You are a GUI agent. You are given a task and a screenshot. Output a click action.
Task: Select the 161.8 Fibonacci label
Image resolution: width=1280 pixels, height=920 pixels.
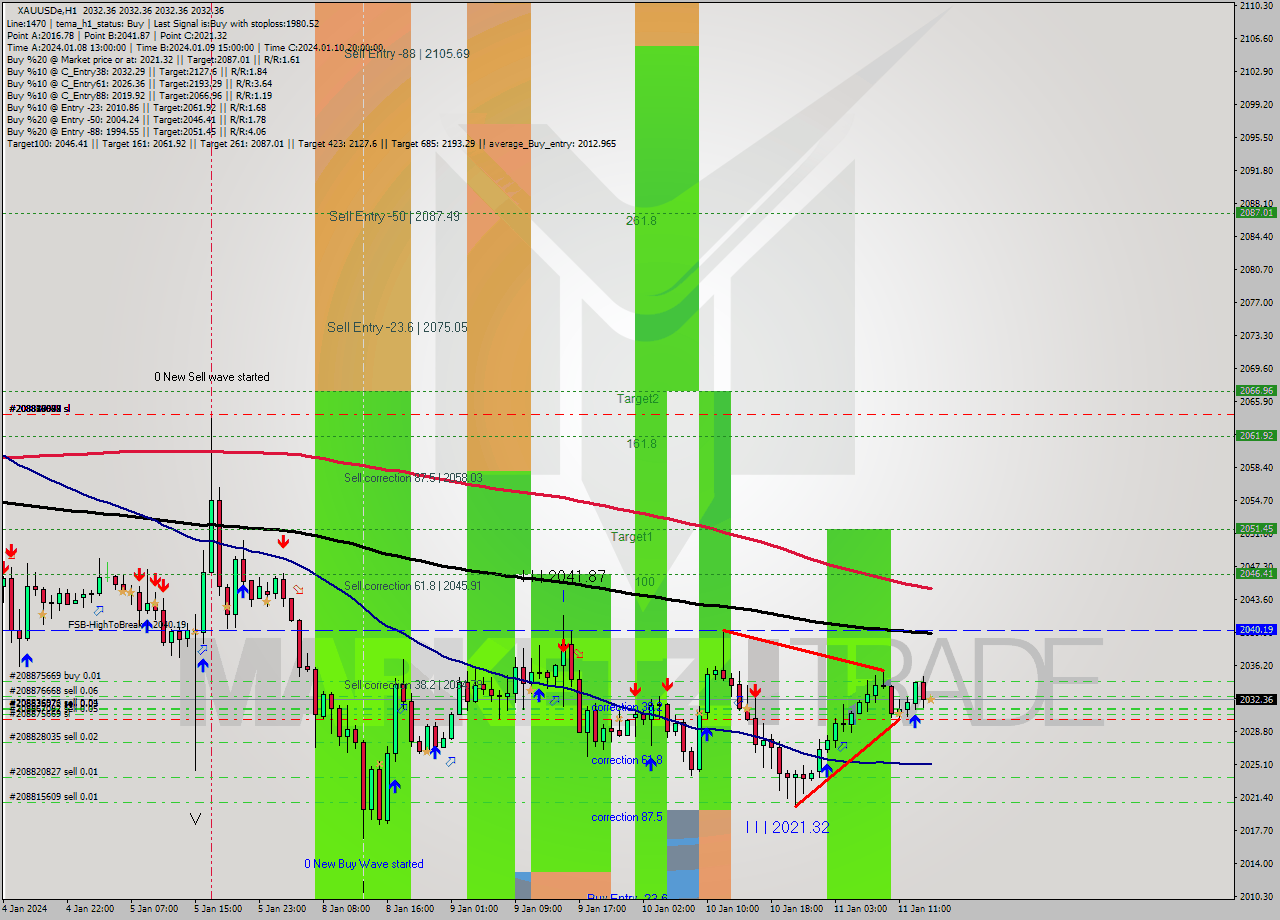641,443
